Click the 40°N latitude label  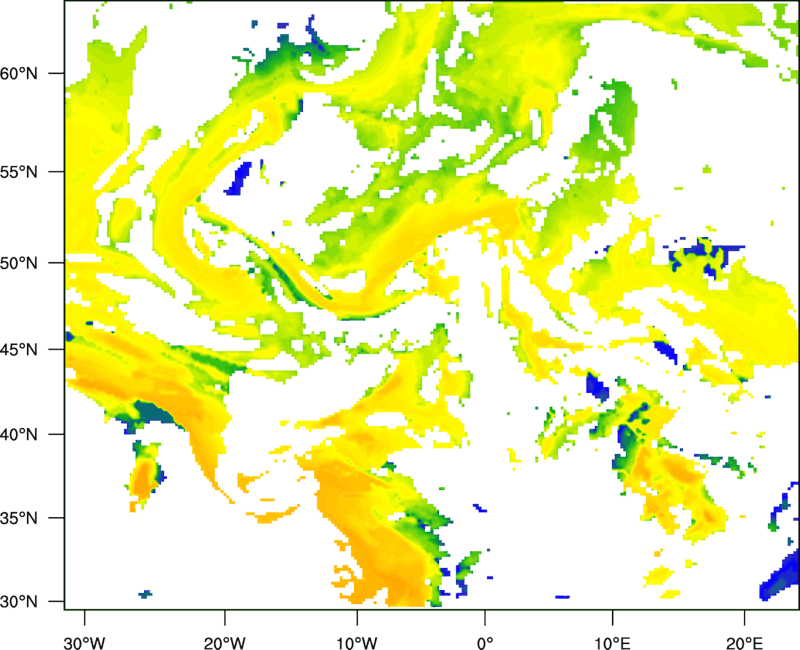click(x=19, y=435)
